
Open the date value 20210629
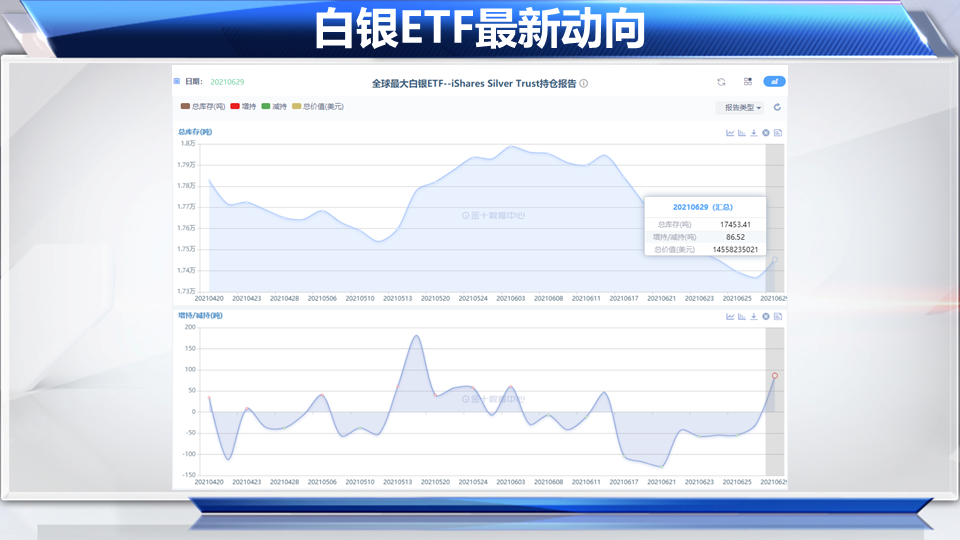click(227, 82)
